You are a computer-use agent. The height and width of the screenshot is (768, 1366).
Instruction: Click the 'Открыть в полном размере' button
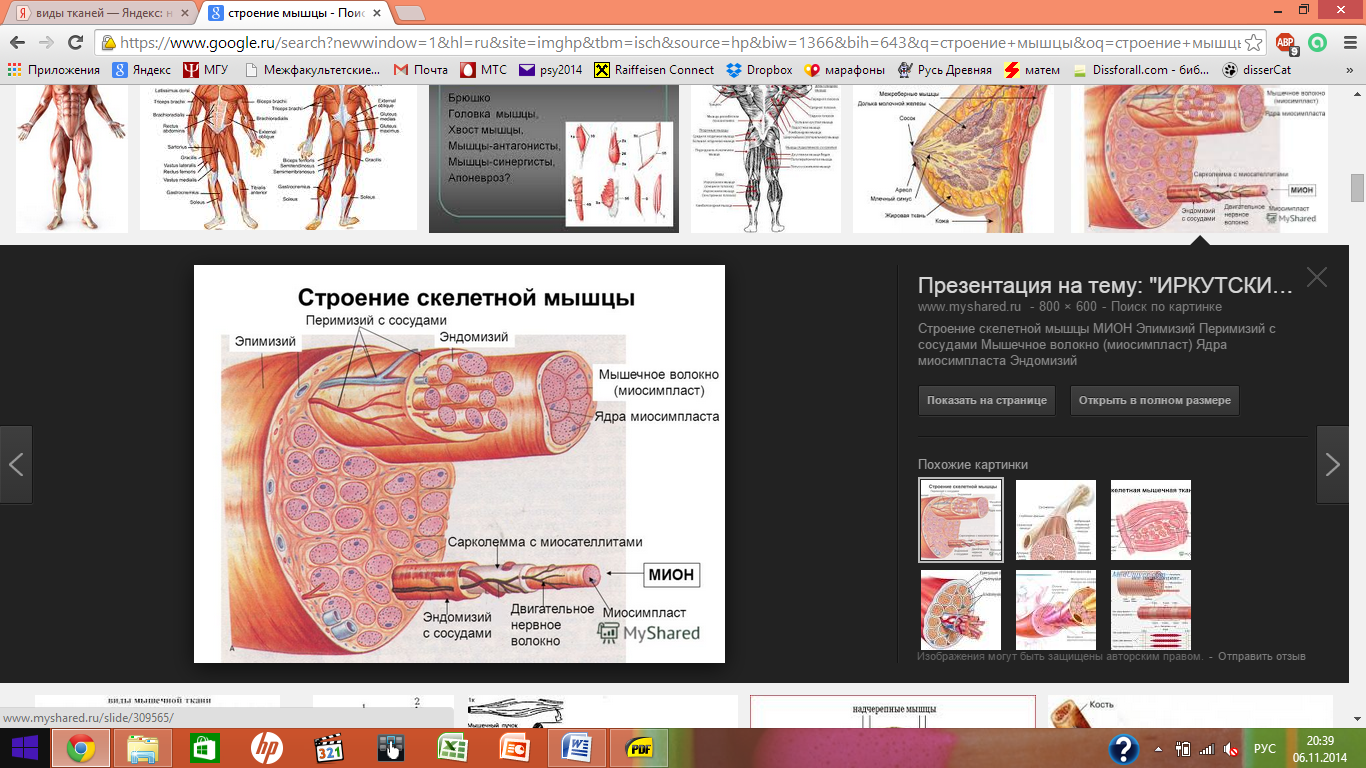tap(1154, 400)
